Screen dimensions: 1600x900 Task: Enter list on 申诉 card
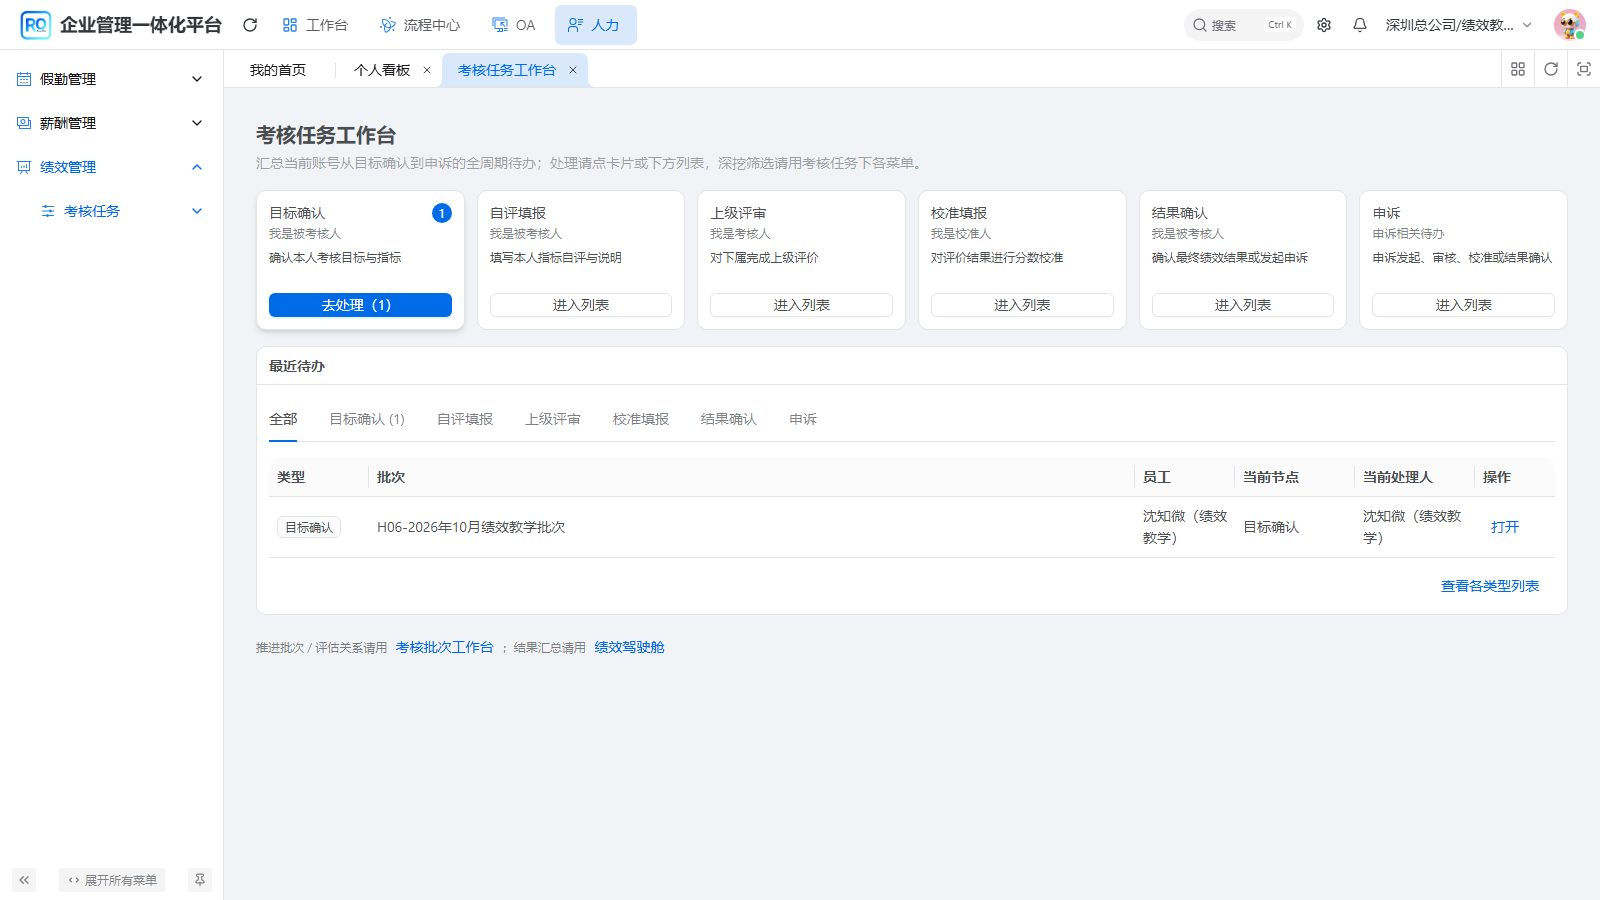1463,305
